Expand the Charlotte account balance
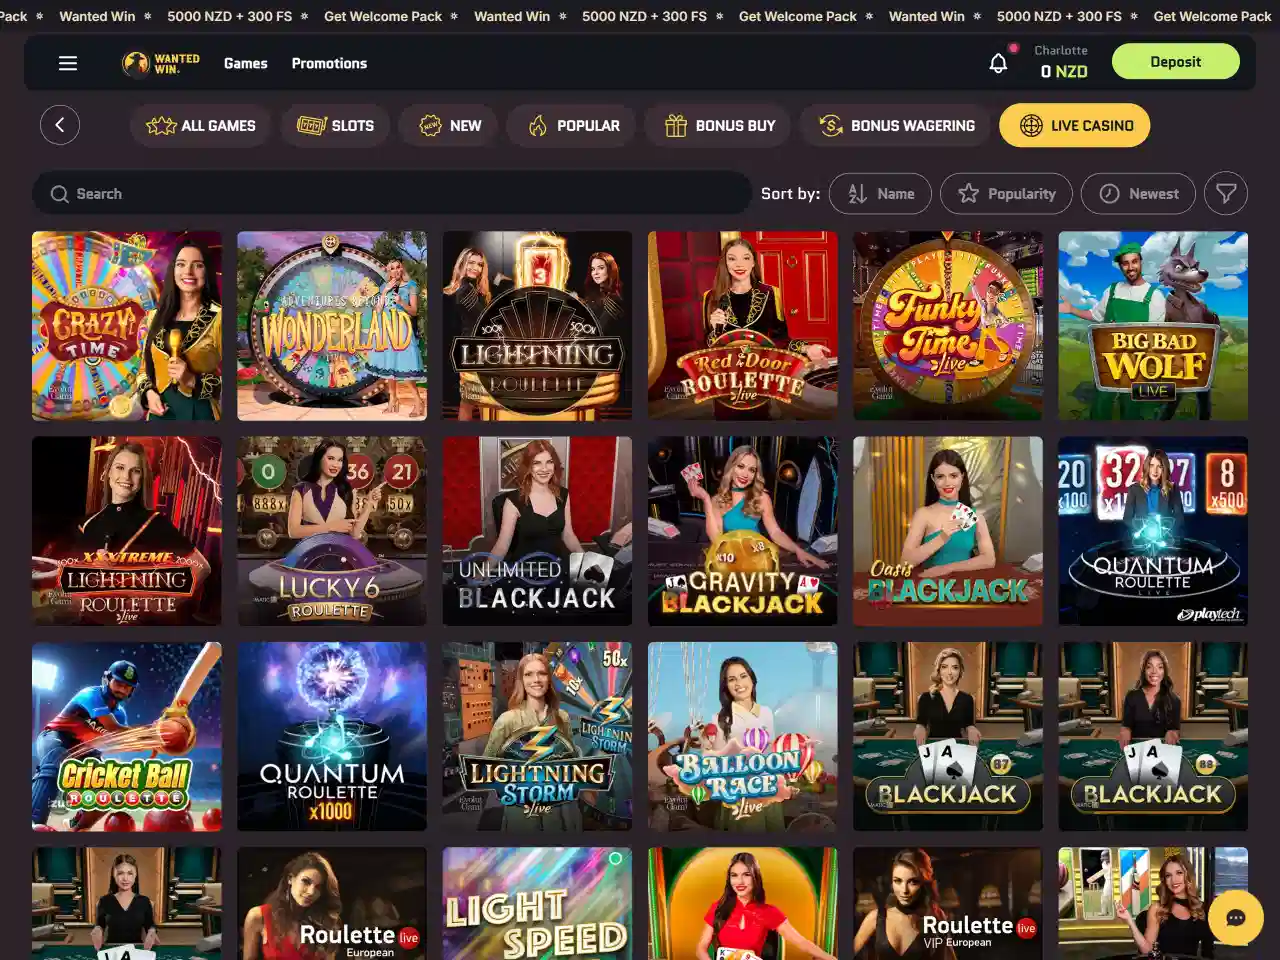This screenshot has height=960, width=1280. (1062, 62)
